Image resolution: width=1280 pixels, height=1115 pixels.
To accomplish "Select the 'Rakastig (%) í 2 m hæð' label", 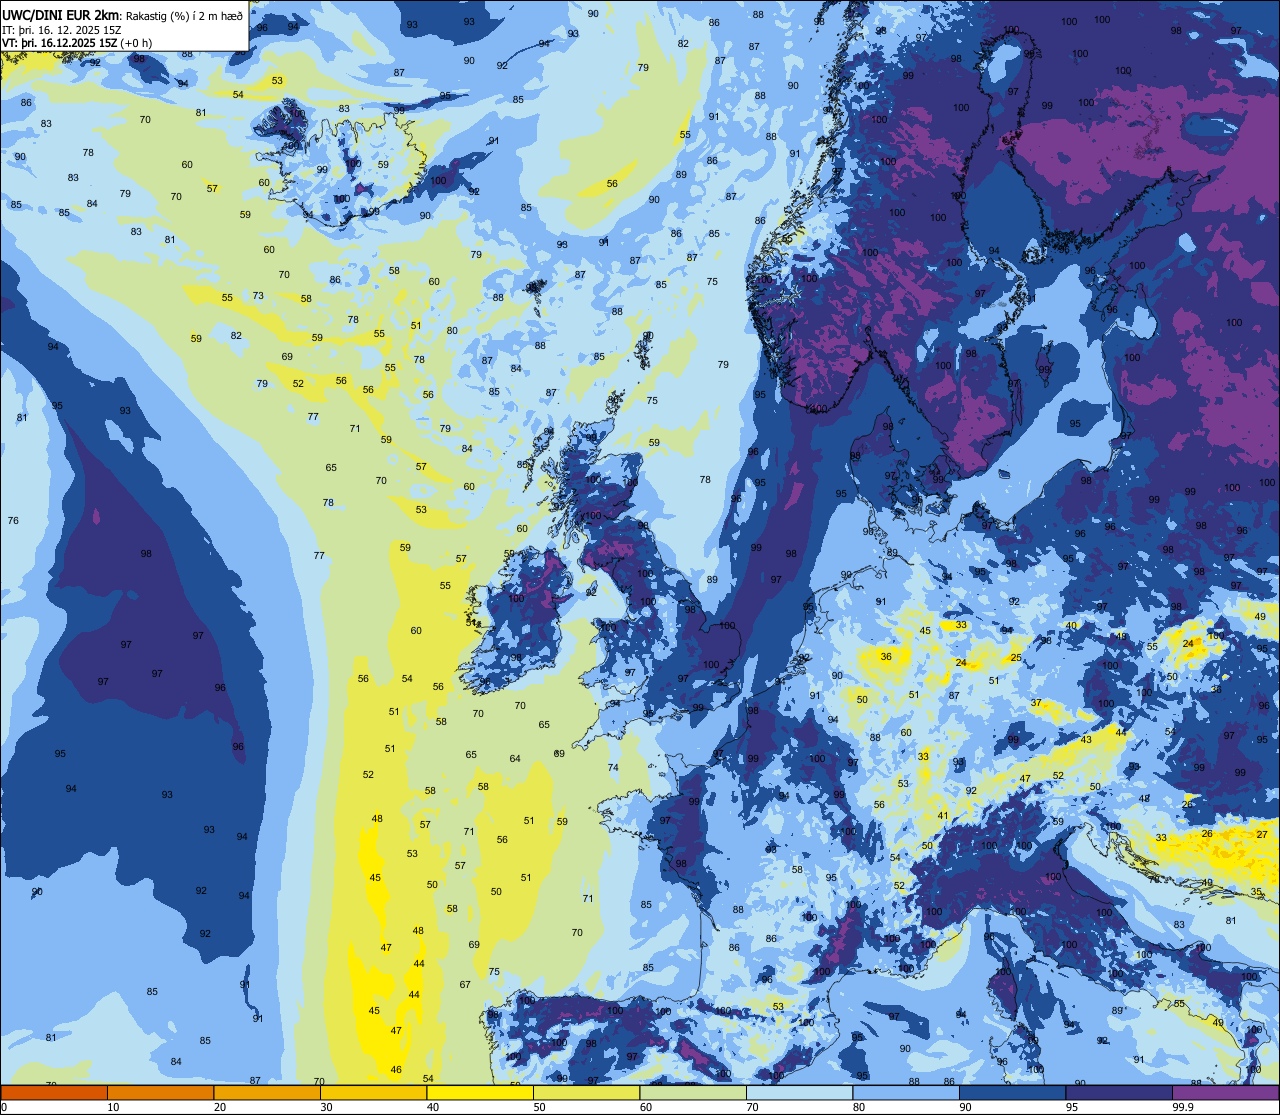I will click(184, 15).
